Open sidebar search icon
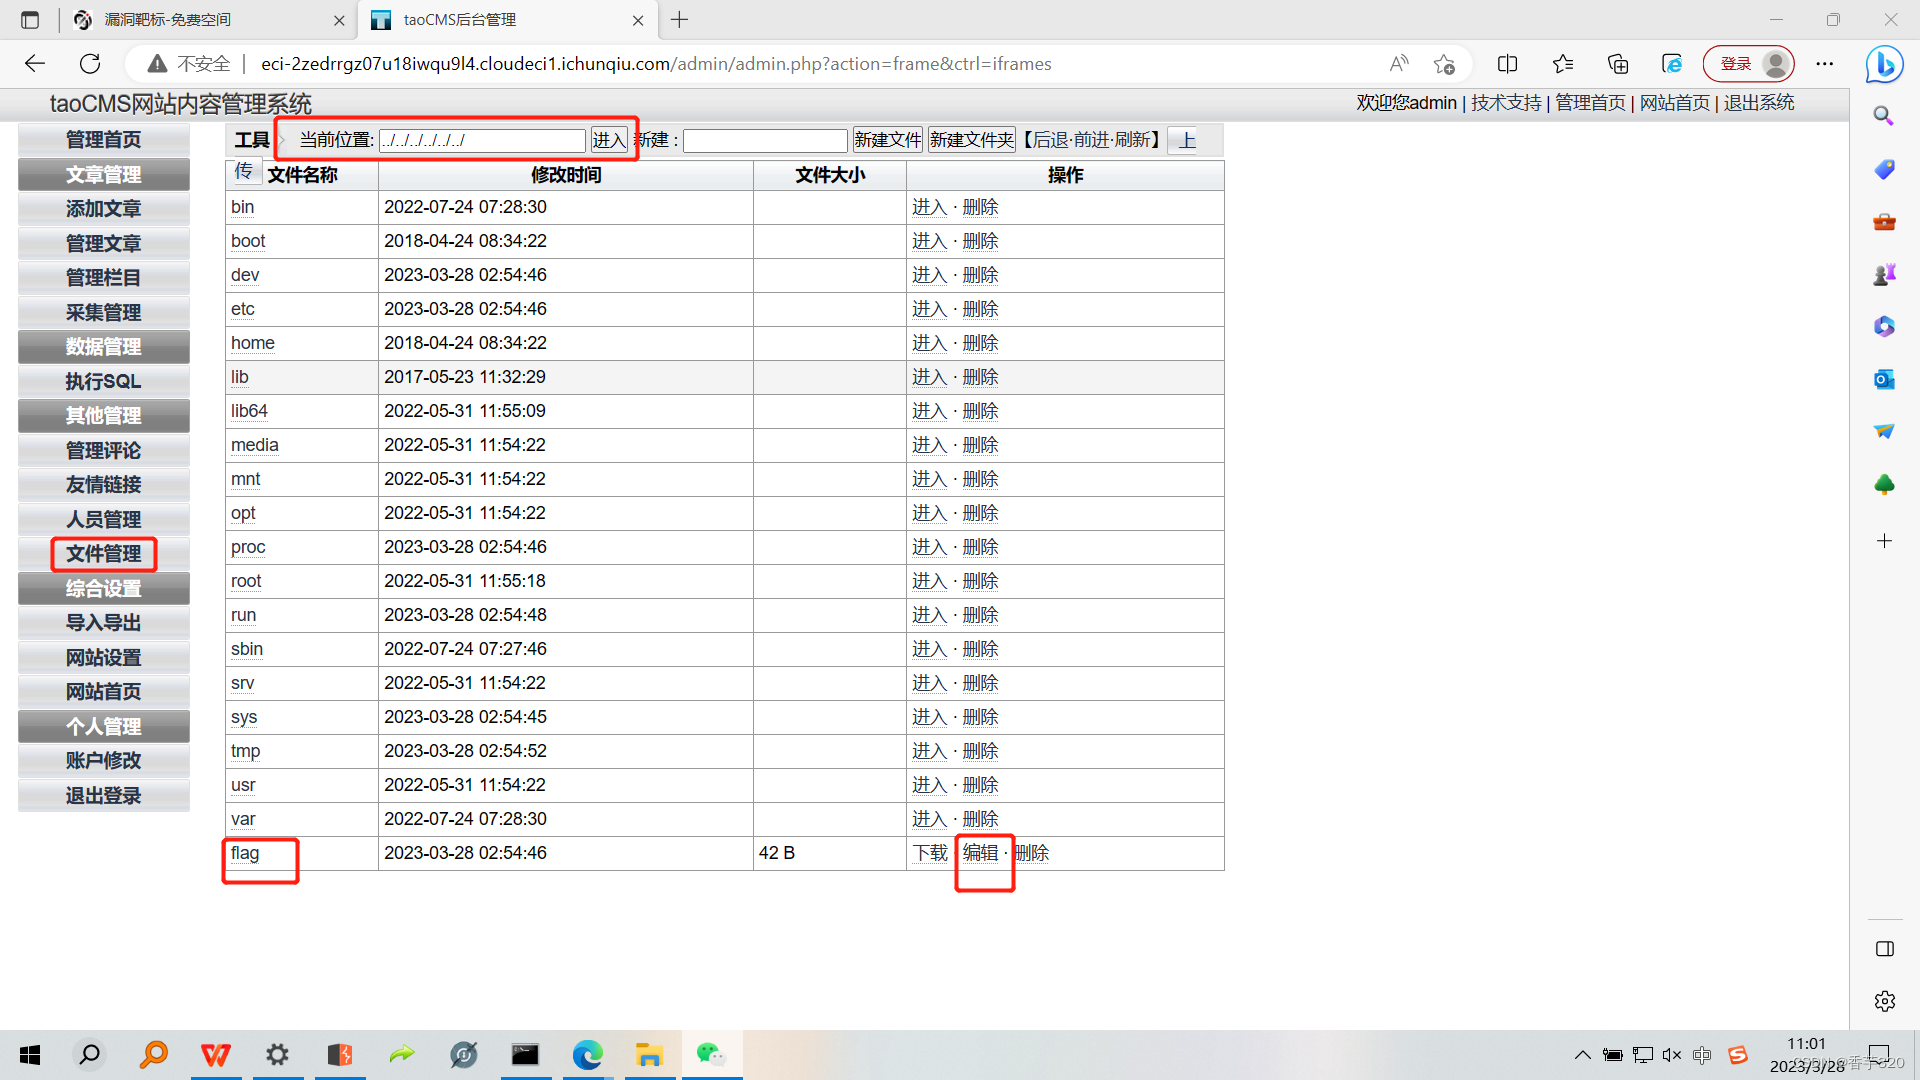1920x1080 pixels. pos(1884,116)
